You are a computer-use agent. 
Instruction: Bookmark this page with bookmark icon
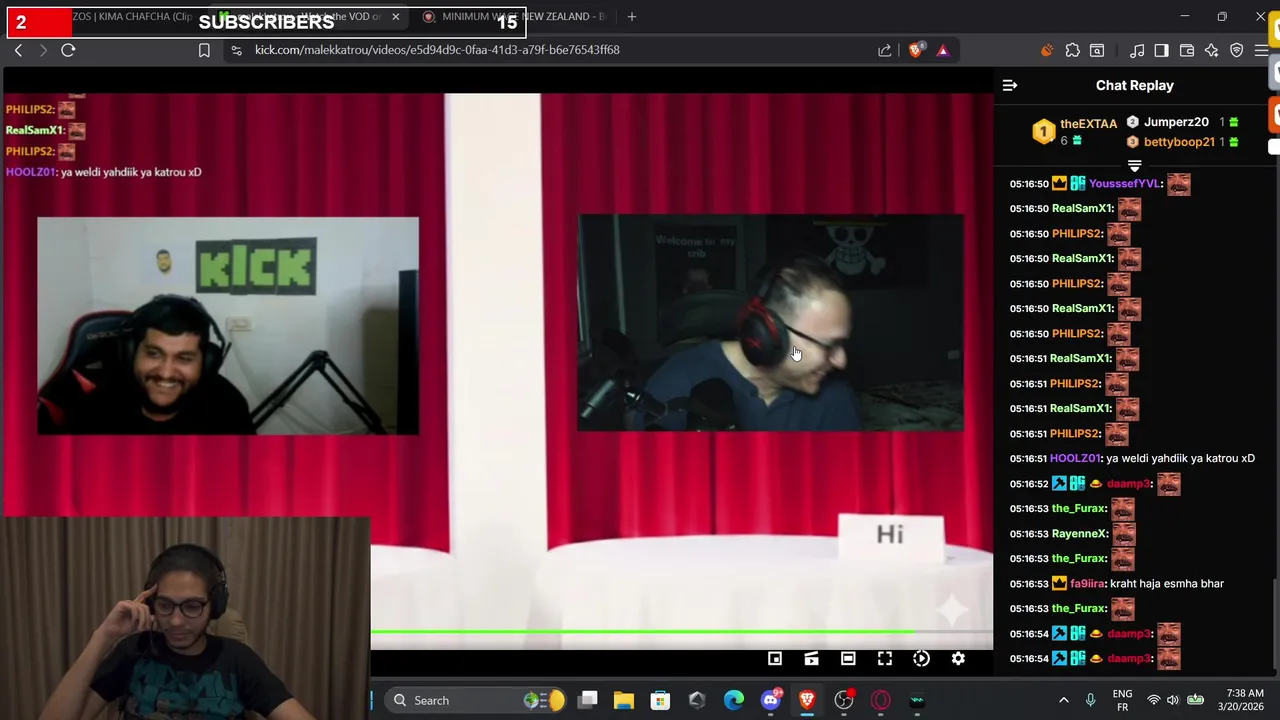tap(204, 50)
